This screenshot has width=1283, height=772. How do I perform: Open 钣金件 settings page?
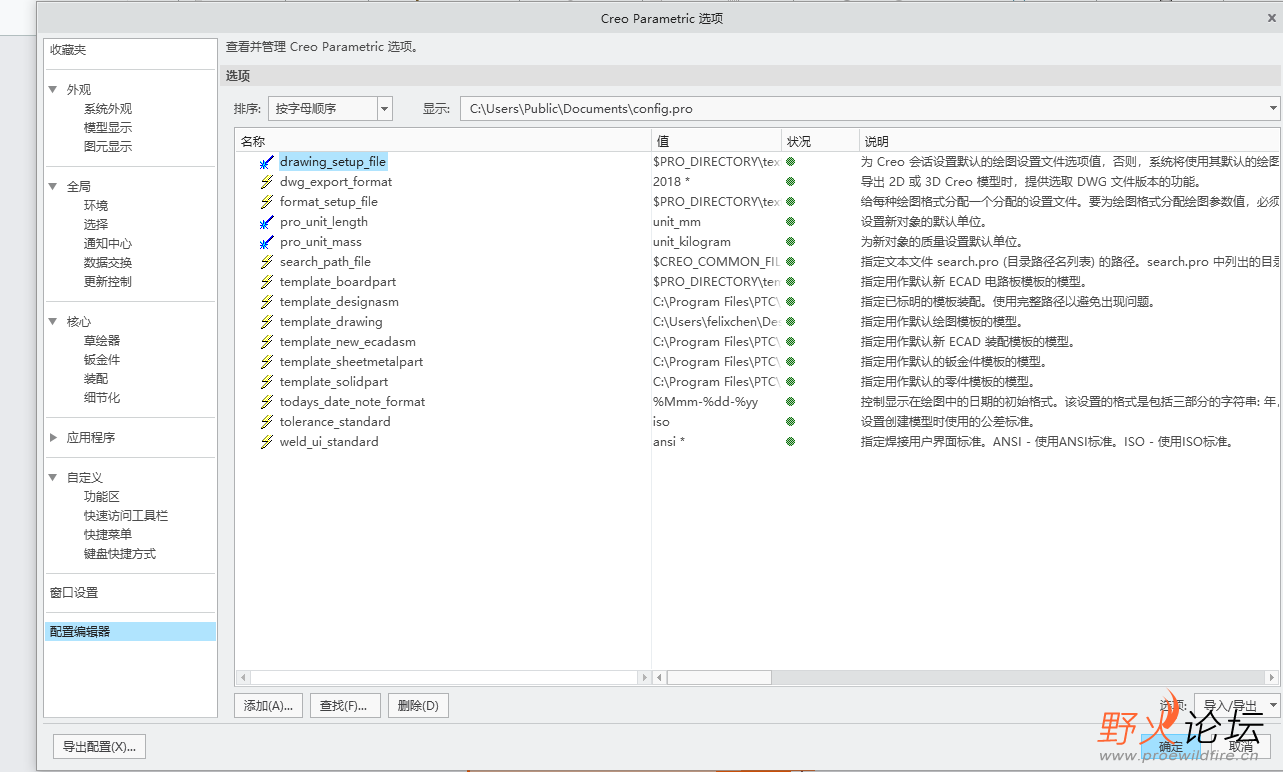102,360
